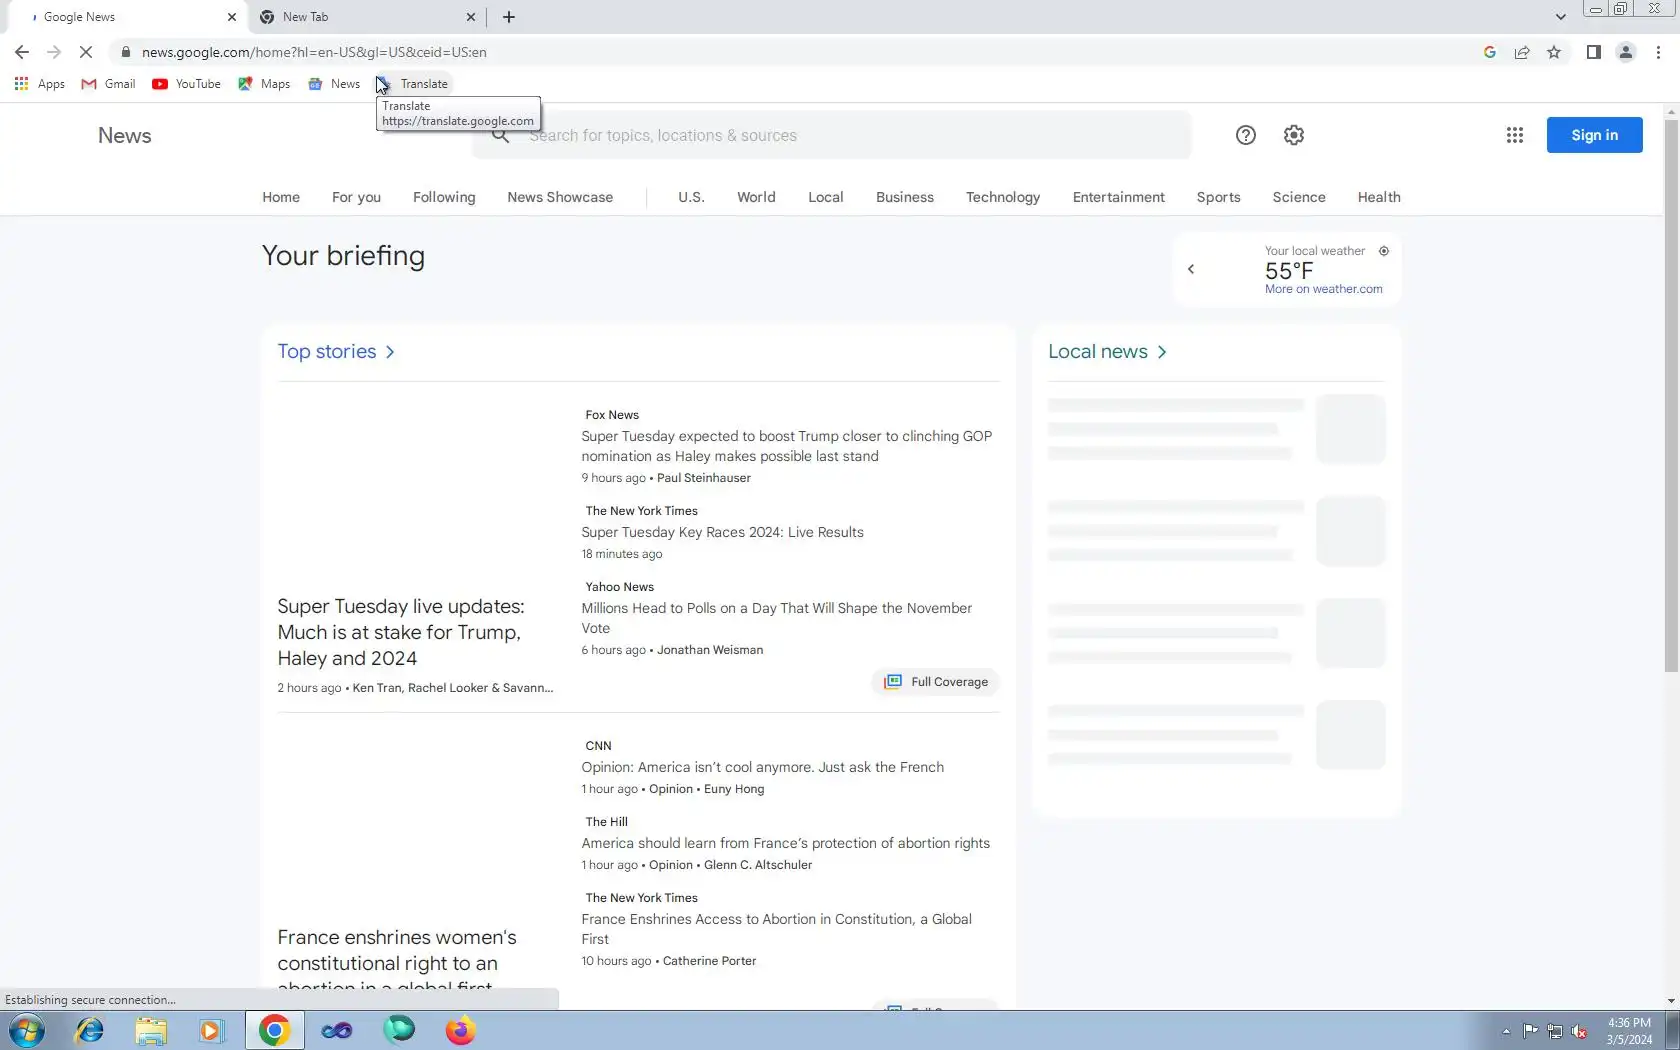This screenshot has width=1680, height=1050.
Task: Open File Explorer from taskbar
Action: (x=151, y=1030)
